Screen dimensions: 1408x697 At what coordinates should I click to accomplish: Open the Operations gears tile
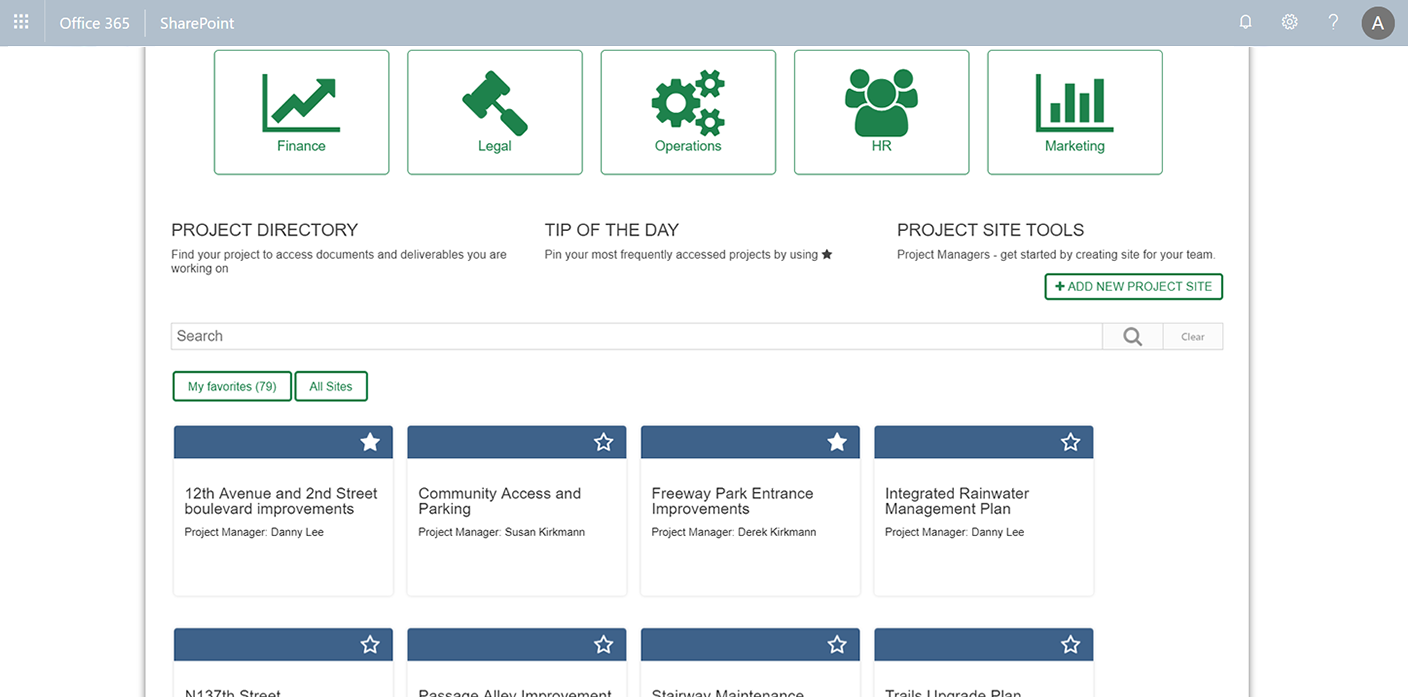click(x=688, y=112)
